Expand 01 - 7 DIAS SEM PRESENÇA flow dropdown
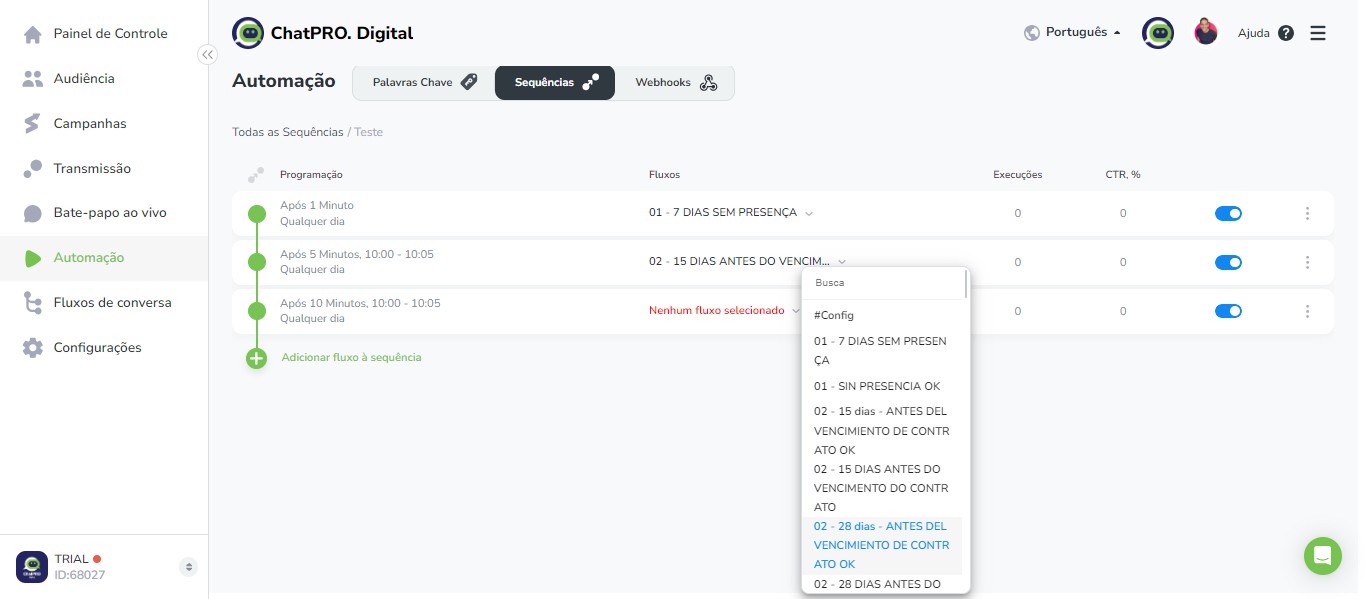 tap(731, 213)
